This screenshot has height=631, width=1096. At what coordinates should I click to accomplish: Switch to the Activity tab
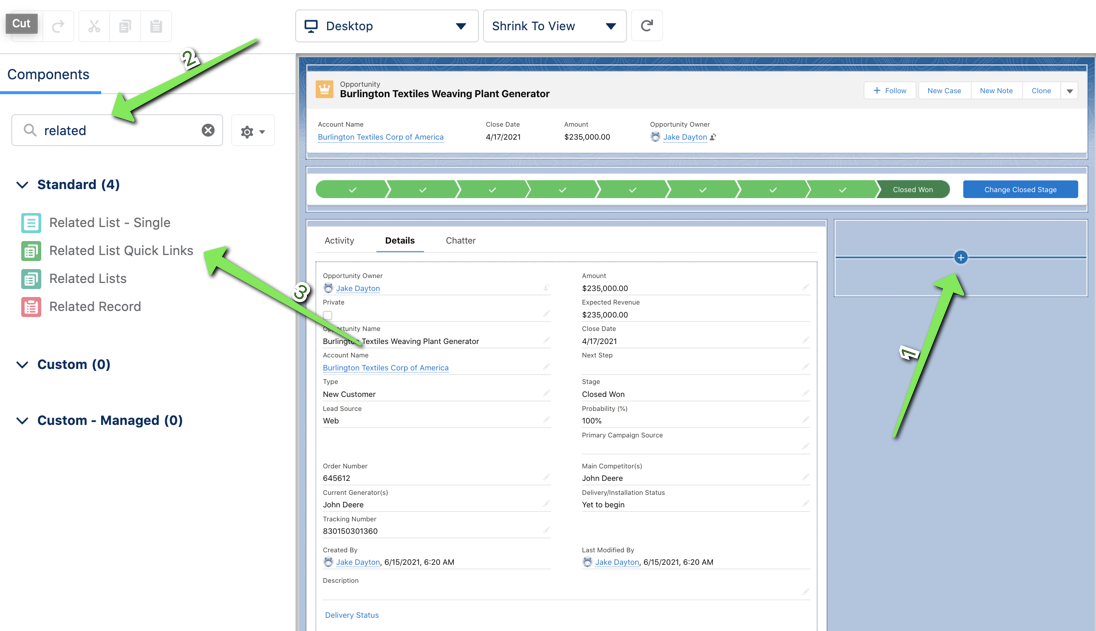pyautogui.click(x=339, y=240)
